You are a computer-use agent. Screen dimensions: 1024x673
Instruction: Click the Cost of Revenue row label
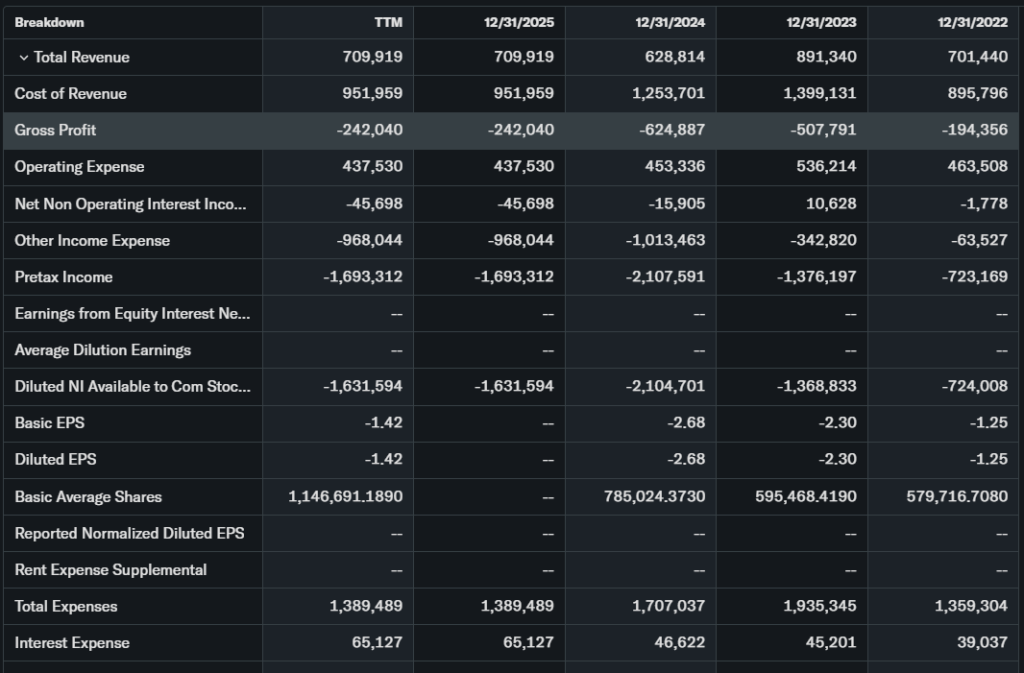(70, 94)
